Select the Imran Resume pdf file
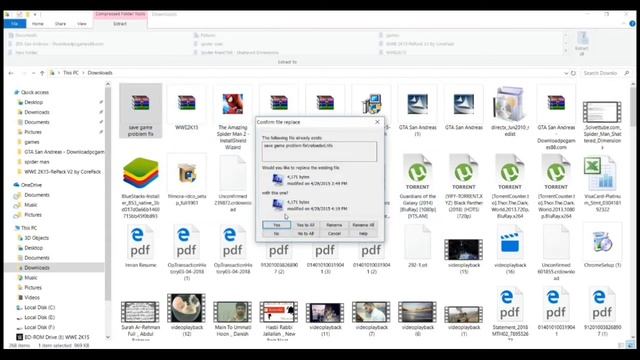 [140, 247]
